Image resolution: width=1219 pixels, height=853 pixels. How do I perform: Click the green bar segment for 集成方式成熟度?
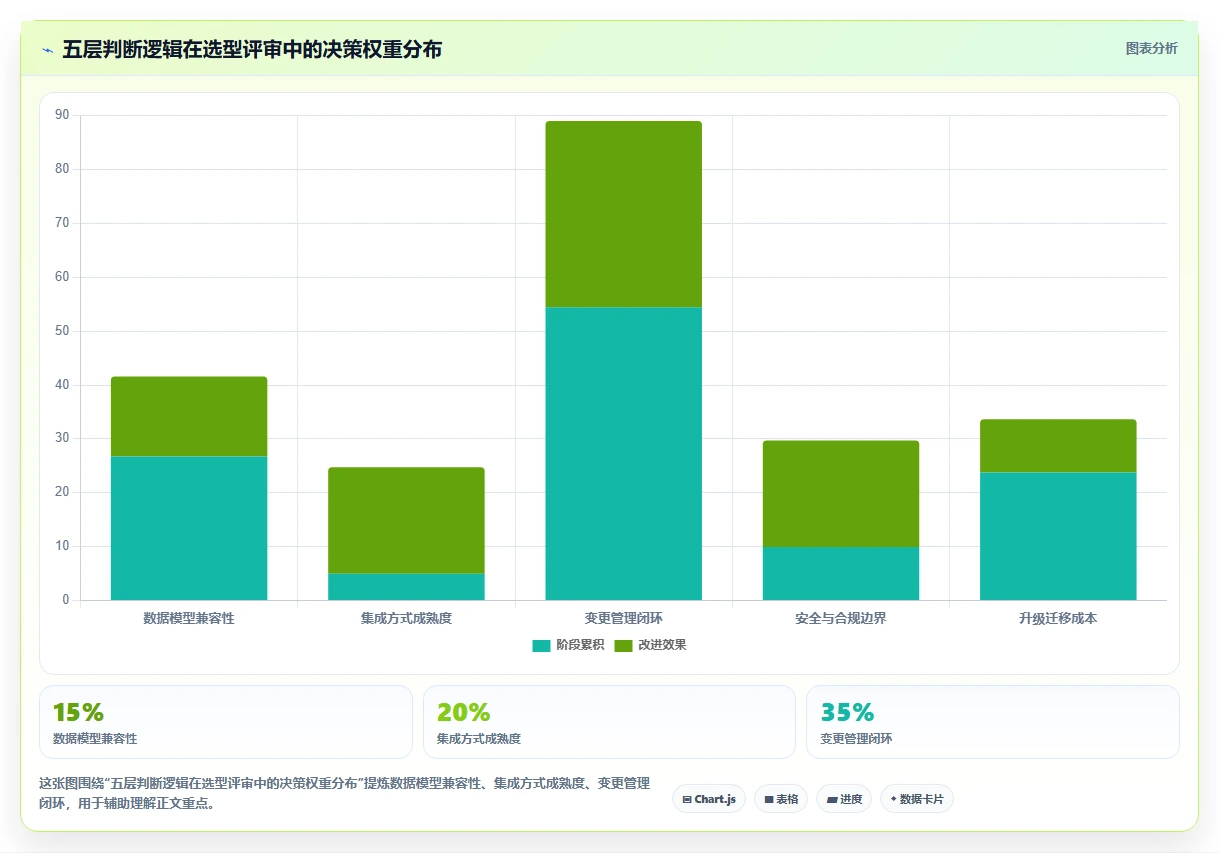[x=406, y=521]
